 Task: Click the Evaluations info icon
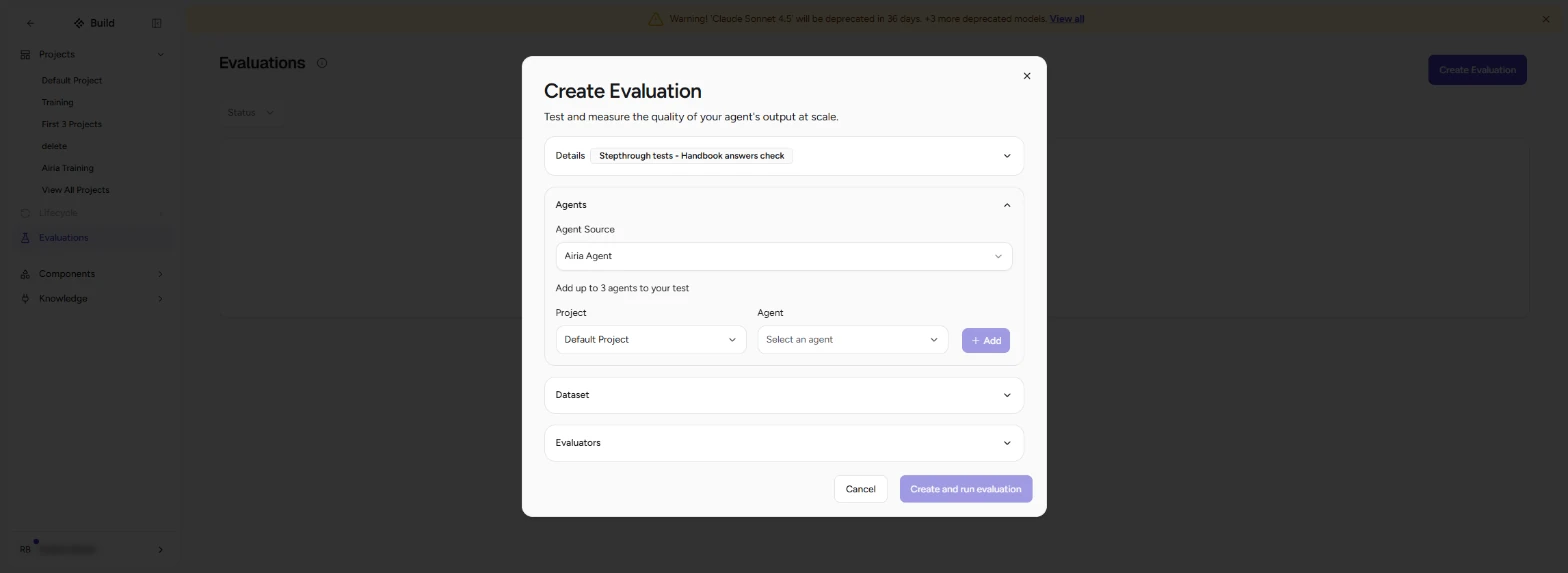click(x=322, y=63)
